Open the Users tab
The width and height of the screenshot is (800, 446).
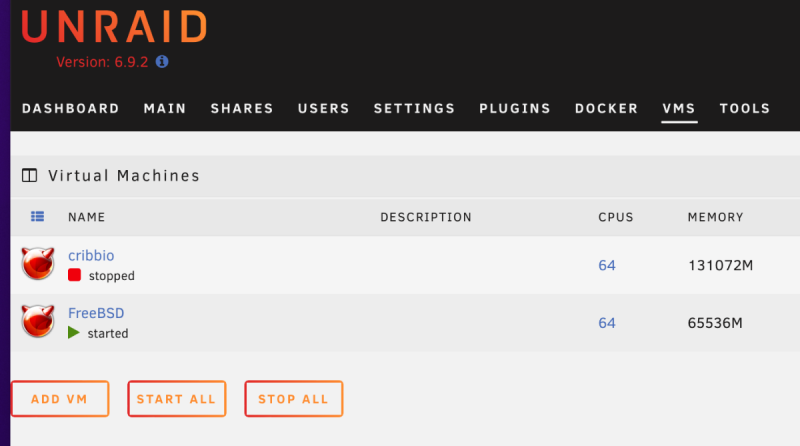[x=323, y=109]
